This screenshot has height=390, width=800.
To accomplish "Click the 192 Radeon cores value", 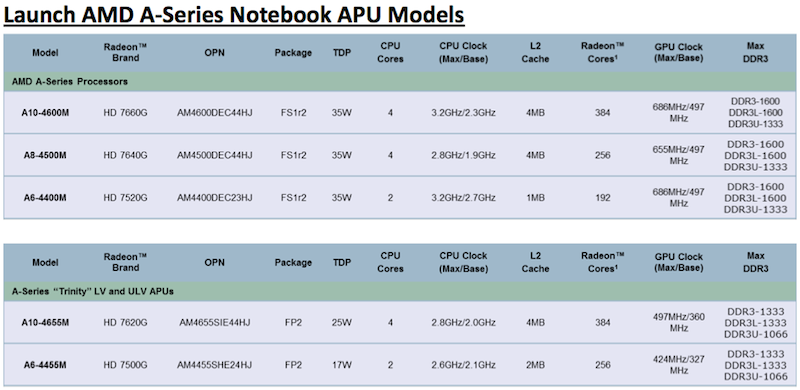I will pos(603,198).
